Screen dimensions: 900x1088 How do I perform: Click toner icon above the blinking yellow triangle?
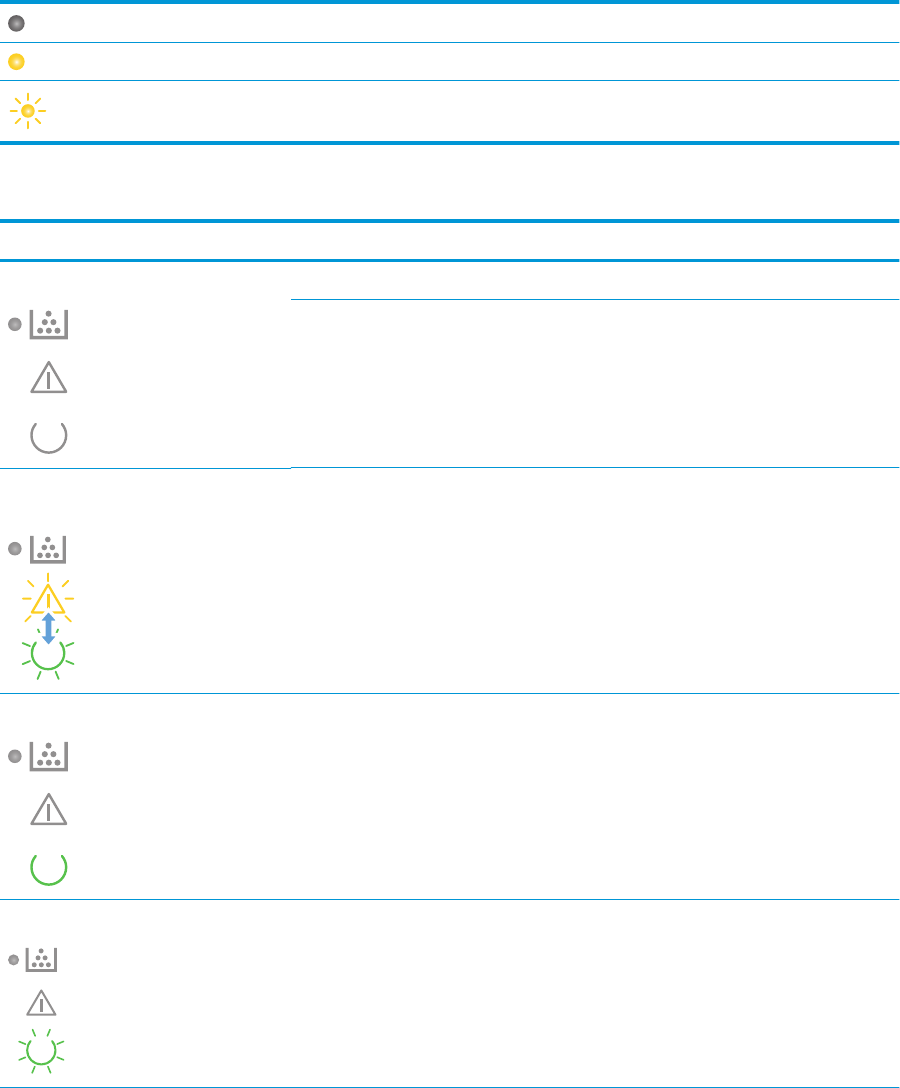click(48, 549)
